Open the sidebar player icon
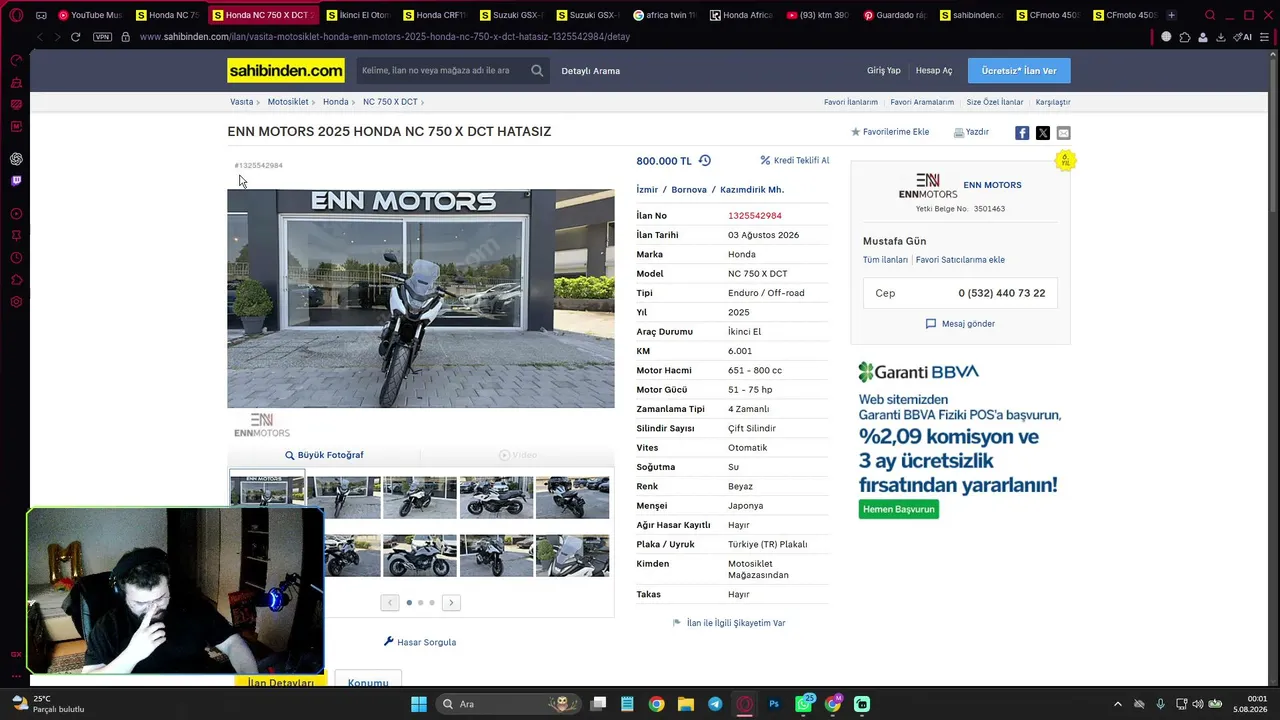This screenshot has width=1280, height=720. pyautogui.click(x=16, y=214)
